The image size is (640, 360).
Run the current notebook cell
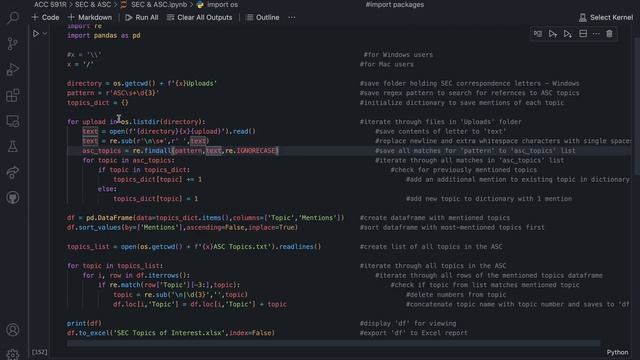tap(36, 34)
